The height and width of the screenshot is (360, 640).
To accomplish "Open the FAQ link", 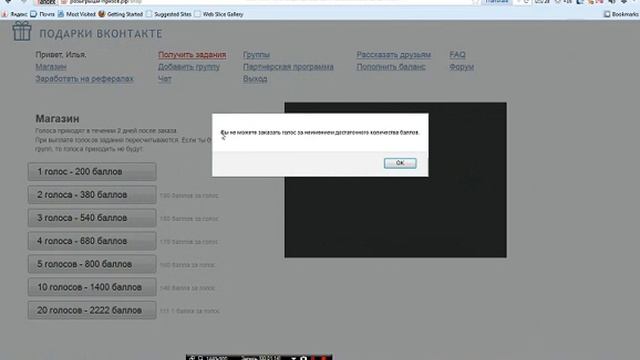I will coord(458,55).
